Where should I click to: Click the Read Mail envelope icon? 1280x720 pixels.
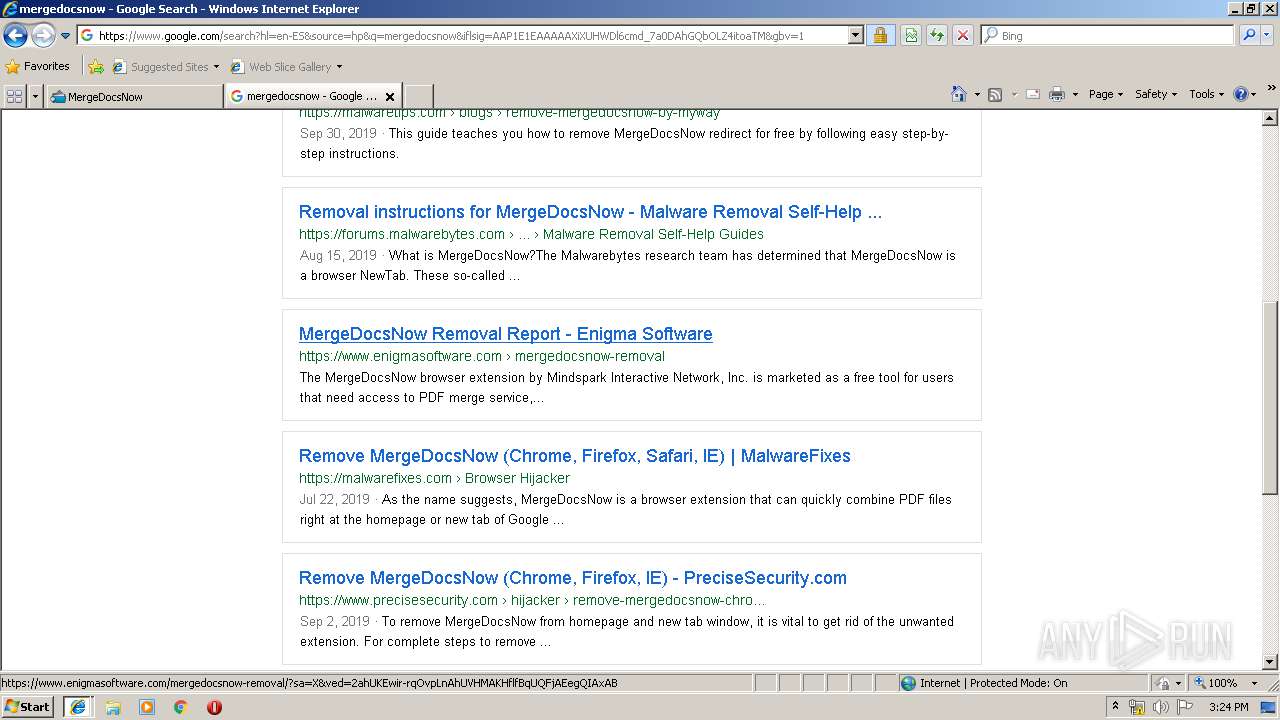point(1032,94)
